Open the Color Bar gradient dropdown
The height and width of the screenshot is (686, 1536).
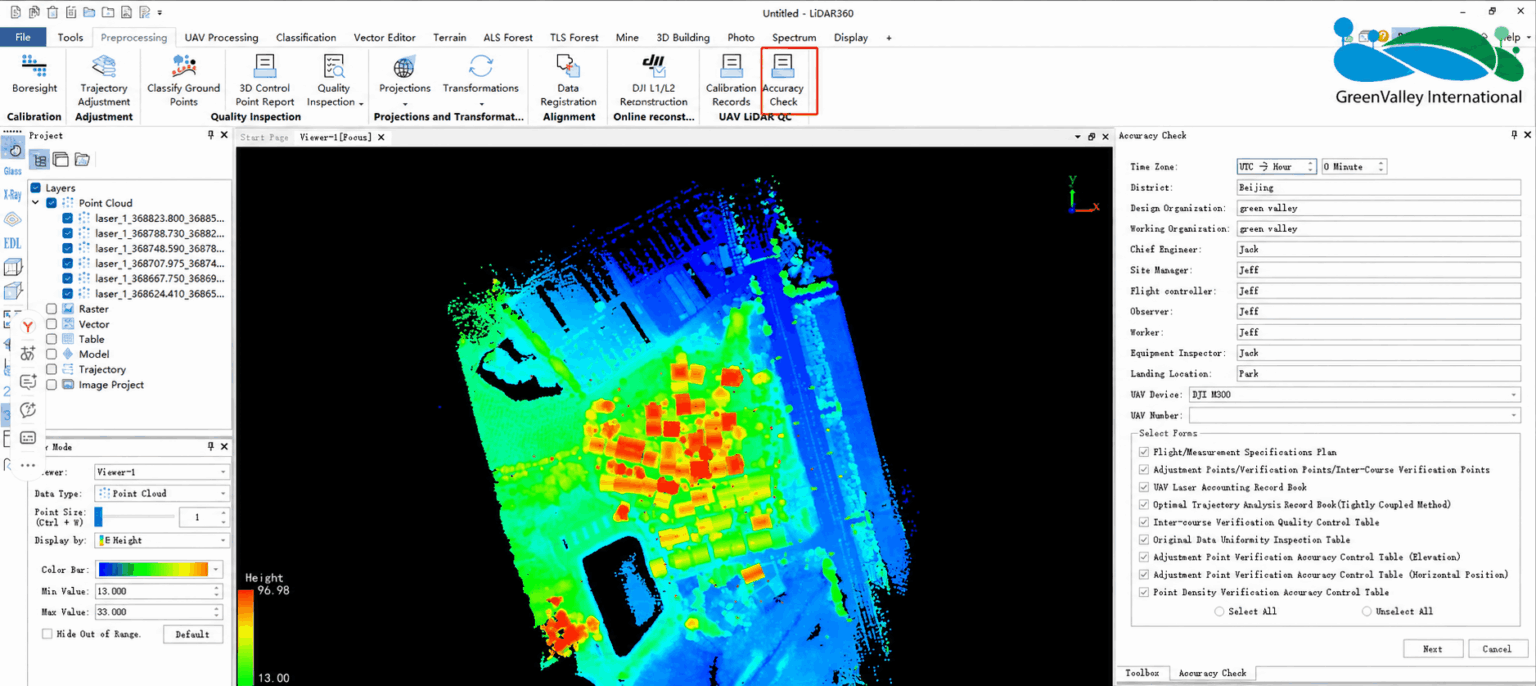tap(217, 570)
